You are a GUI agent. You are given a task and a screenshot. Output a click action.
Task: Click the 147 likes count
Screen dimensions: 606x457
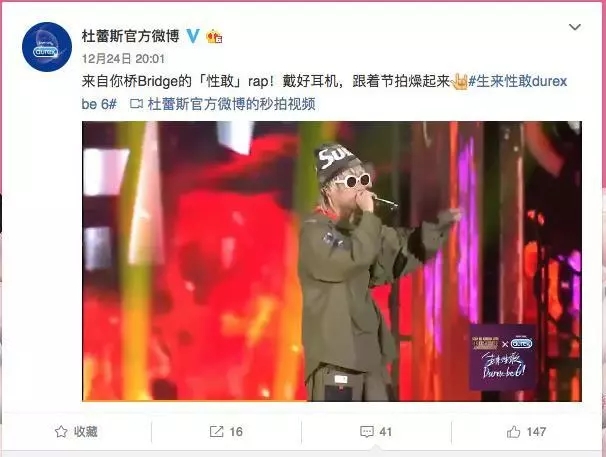(x=536, y=431)
